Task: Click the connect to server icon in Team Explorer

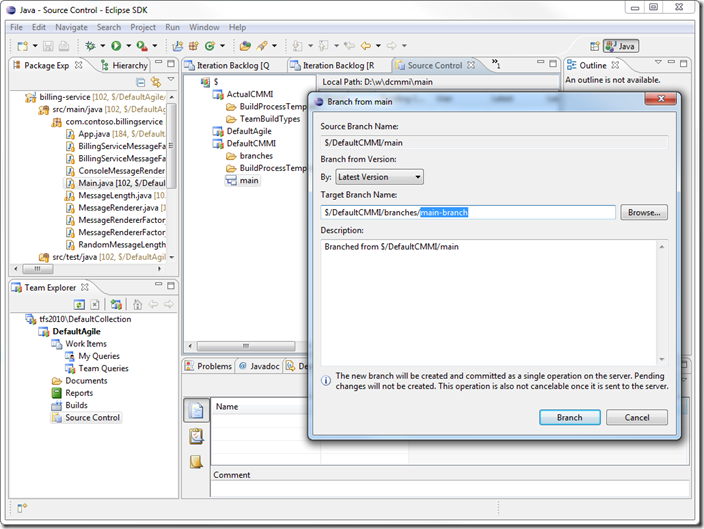Action: pyautogui.click(x=116, y=304)
